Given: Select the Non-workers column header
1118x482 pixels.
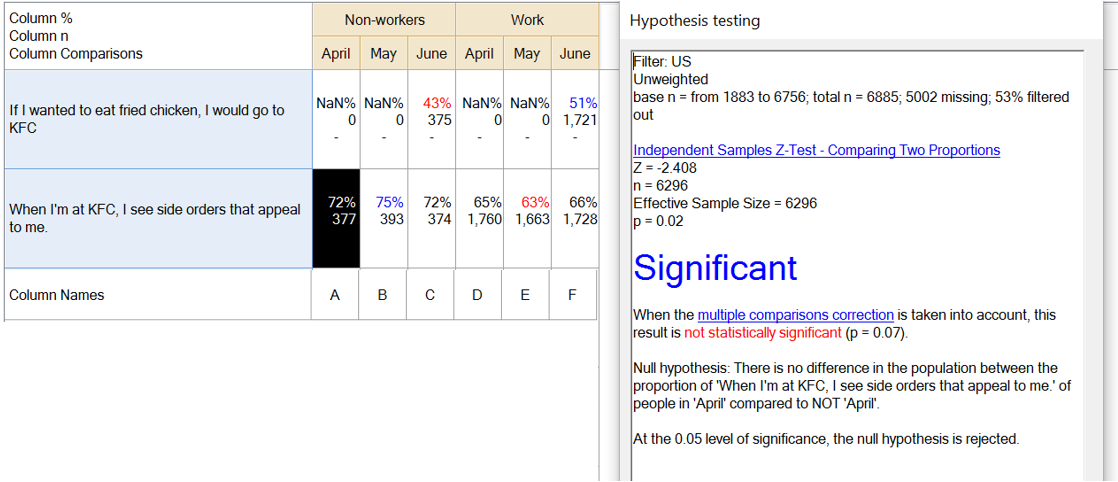Looking at the screenshot, I should click(x=384, y=20).
